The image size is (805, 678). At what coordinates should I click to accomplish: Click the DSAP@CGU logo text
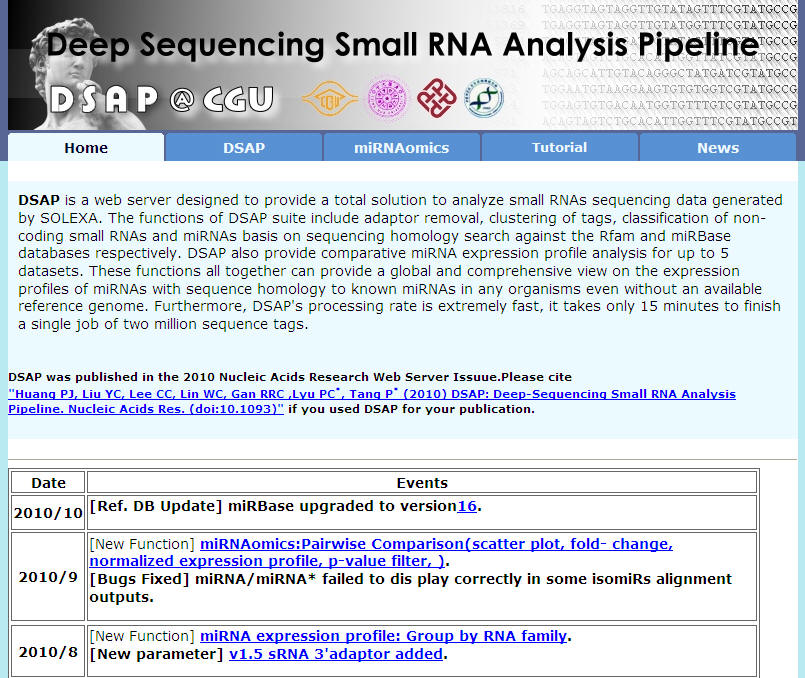[162, 99]
